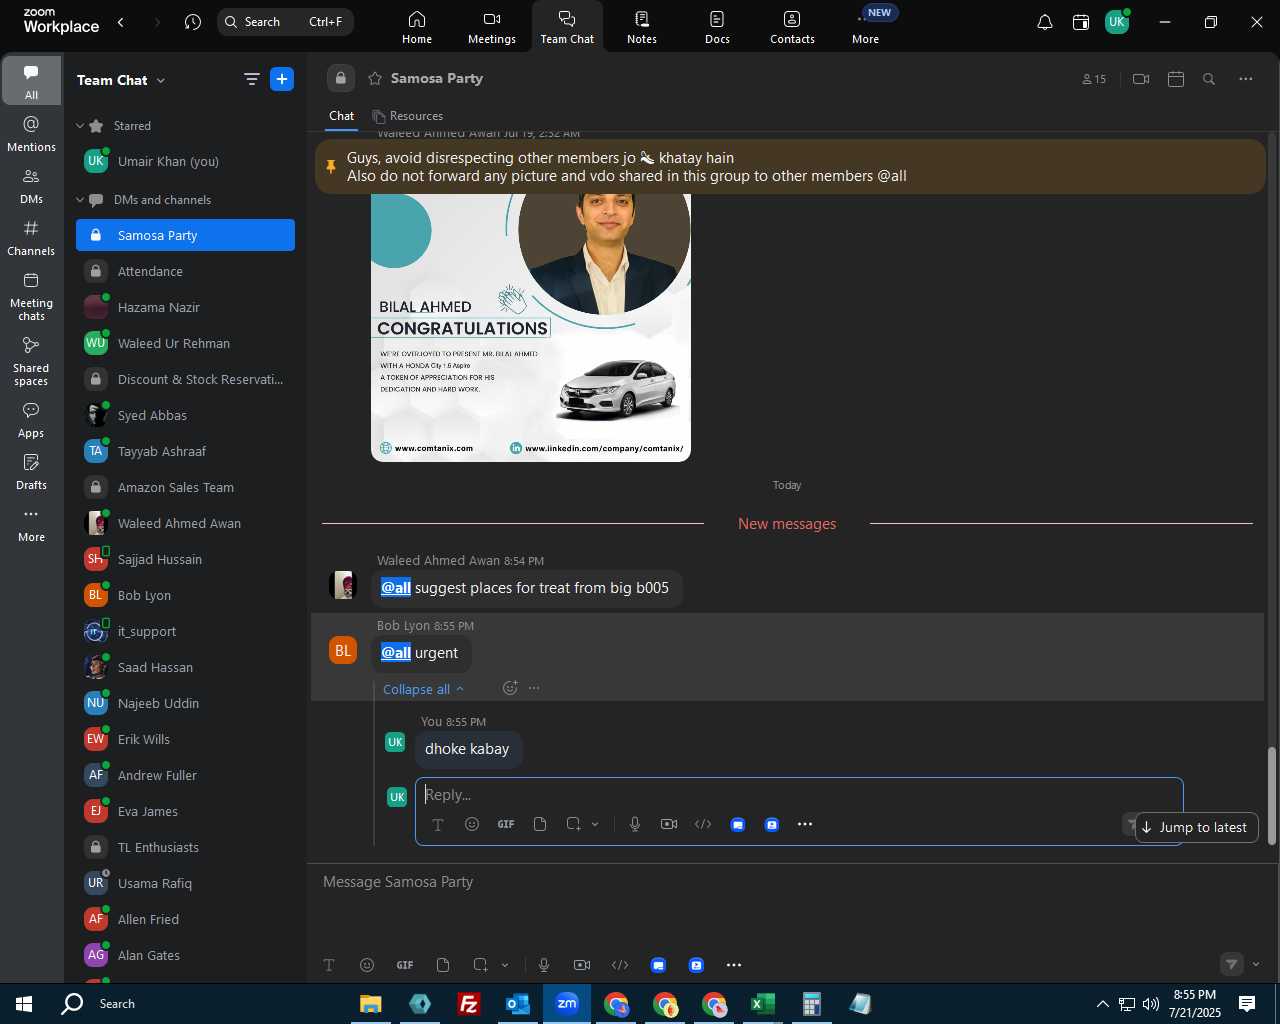
Task: View the 15 members list
Action: (x=1094, y=79)
